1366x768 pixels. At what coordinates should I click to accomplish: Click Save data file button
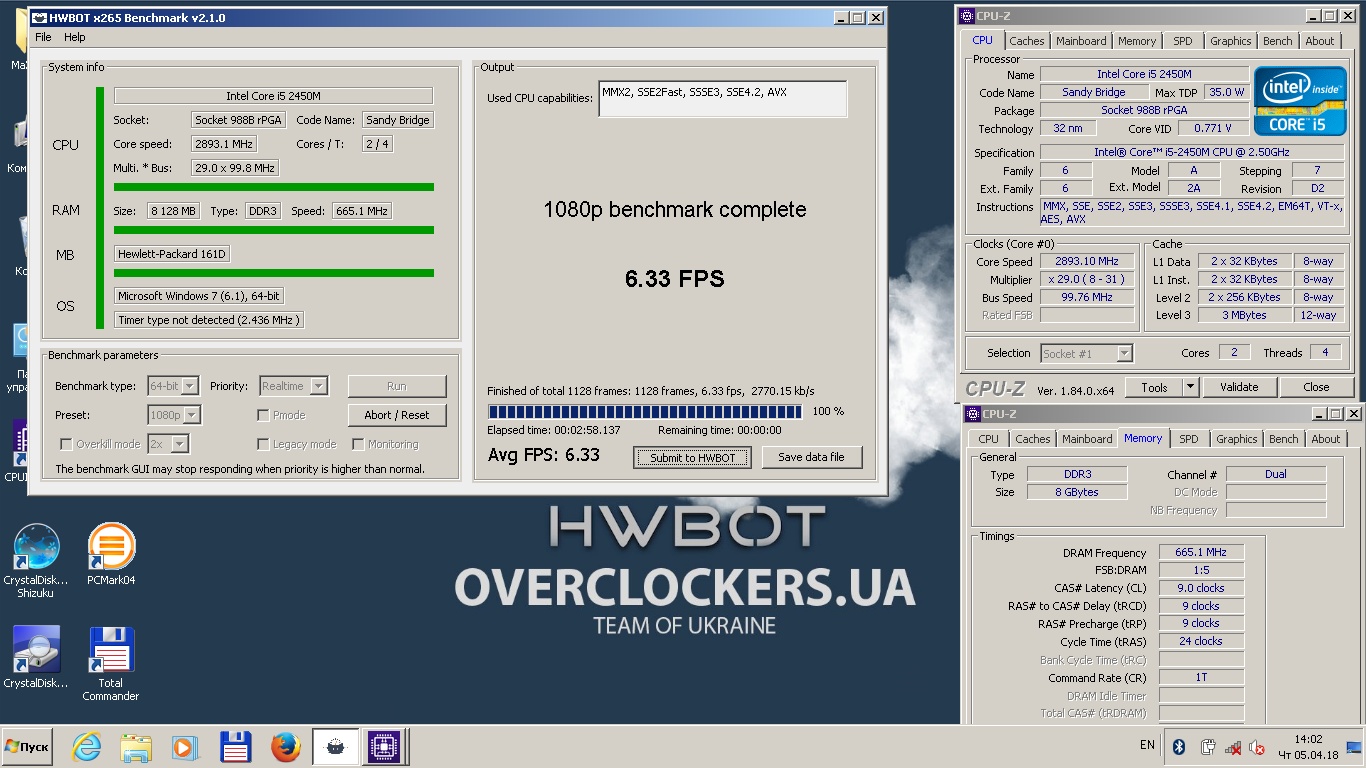coord(811,457)
